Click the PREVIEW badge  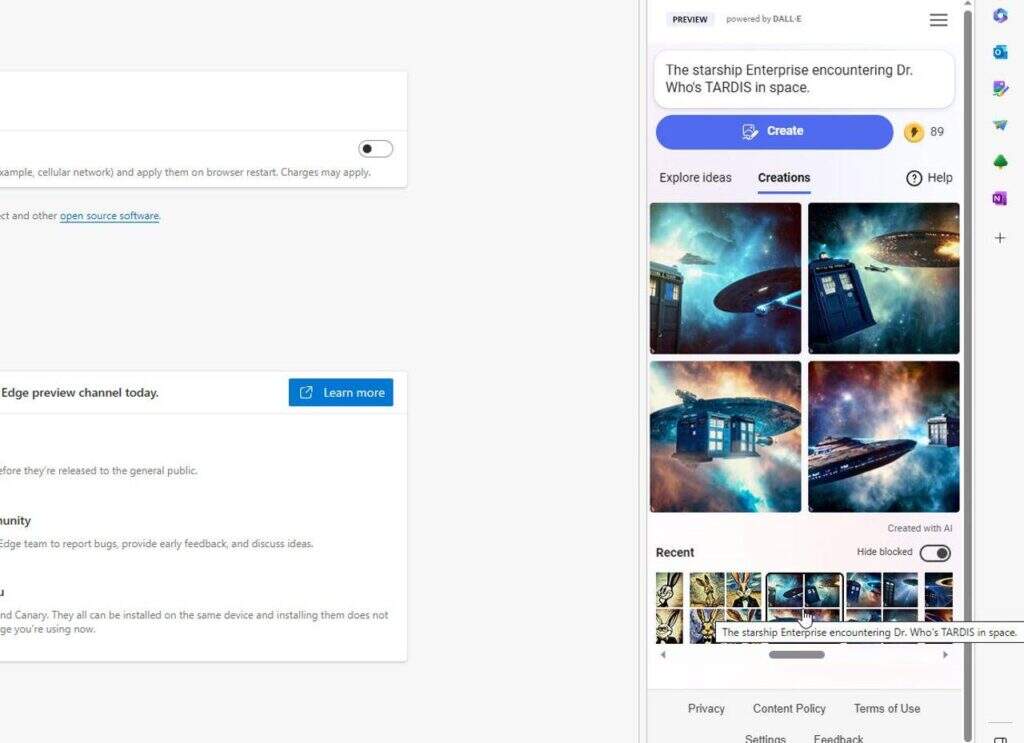(x=690, y=20)
